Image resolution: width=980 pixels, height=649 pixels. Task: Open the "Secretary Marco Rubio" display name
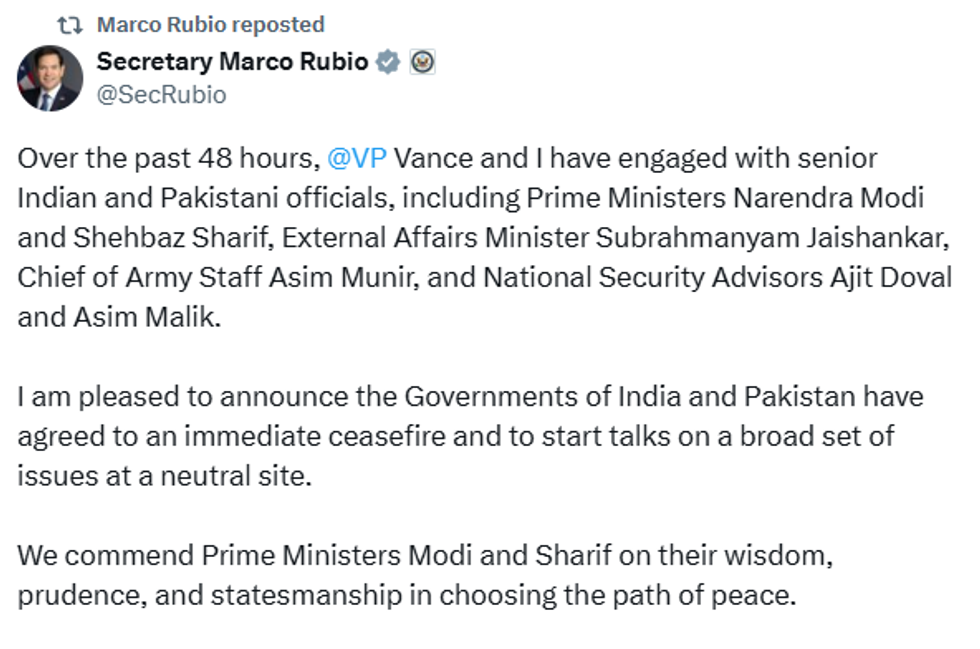coord(233,62)
